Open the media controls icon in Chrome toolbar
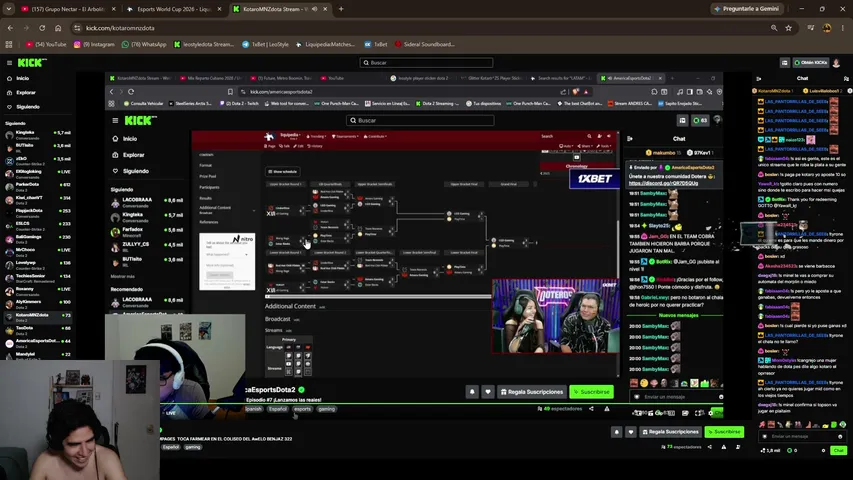Screen dimensions: 853x480 pos(811,28)
